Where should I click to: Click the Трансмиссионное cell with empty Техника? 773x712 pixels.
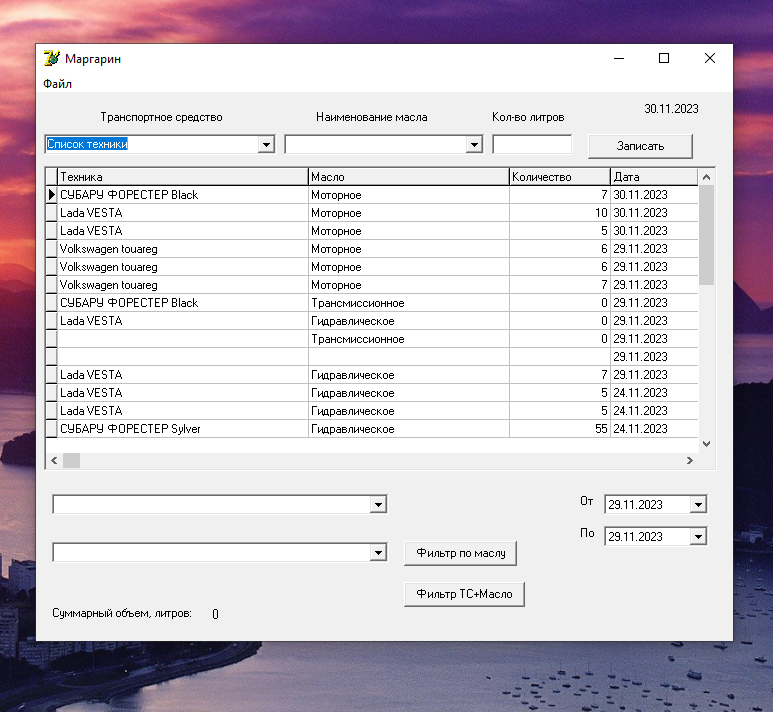(409, 339)
